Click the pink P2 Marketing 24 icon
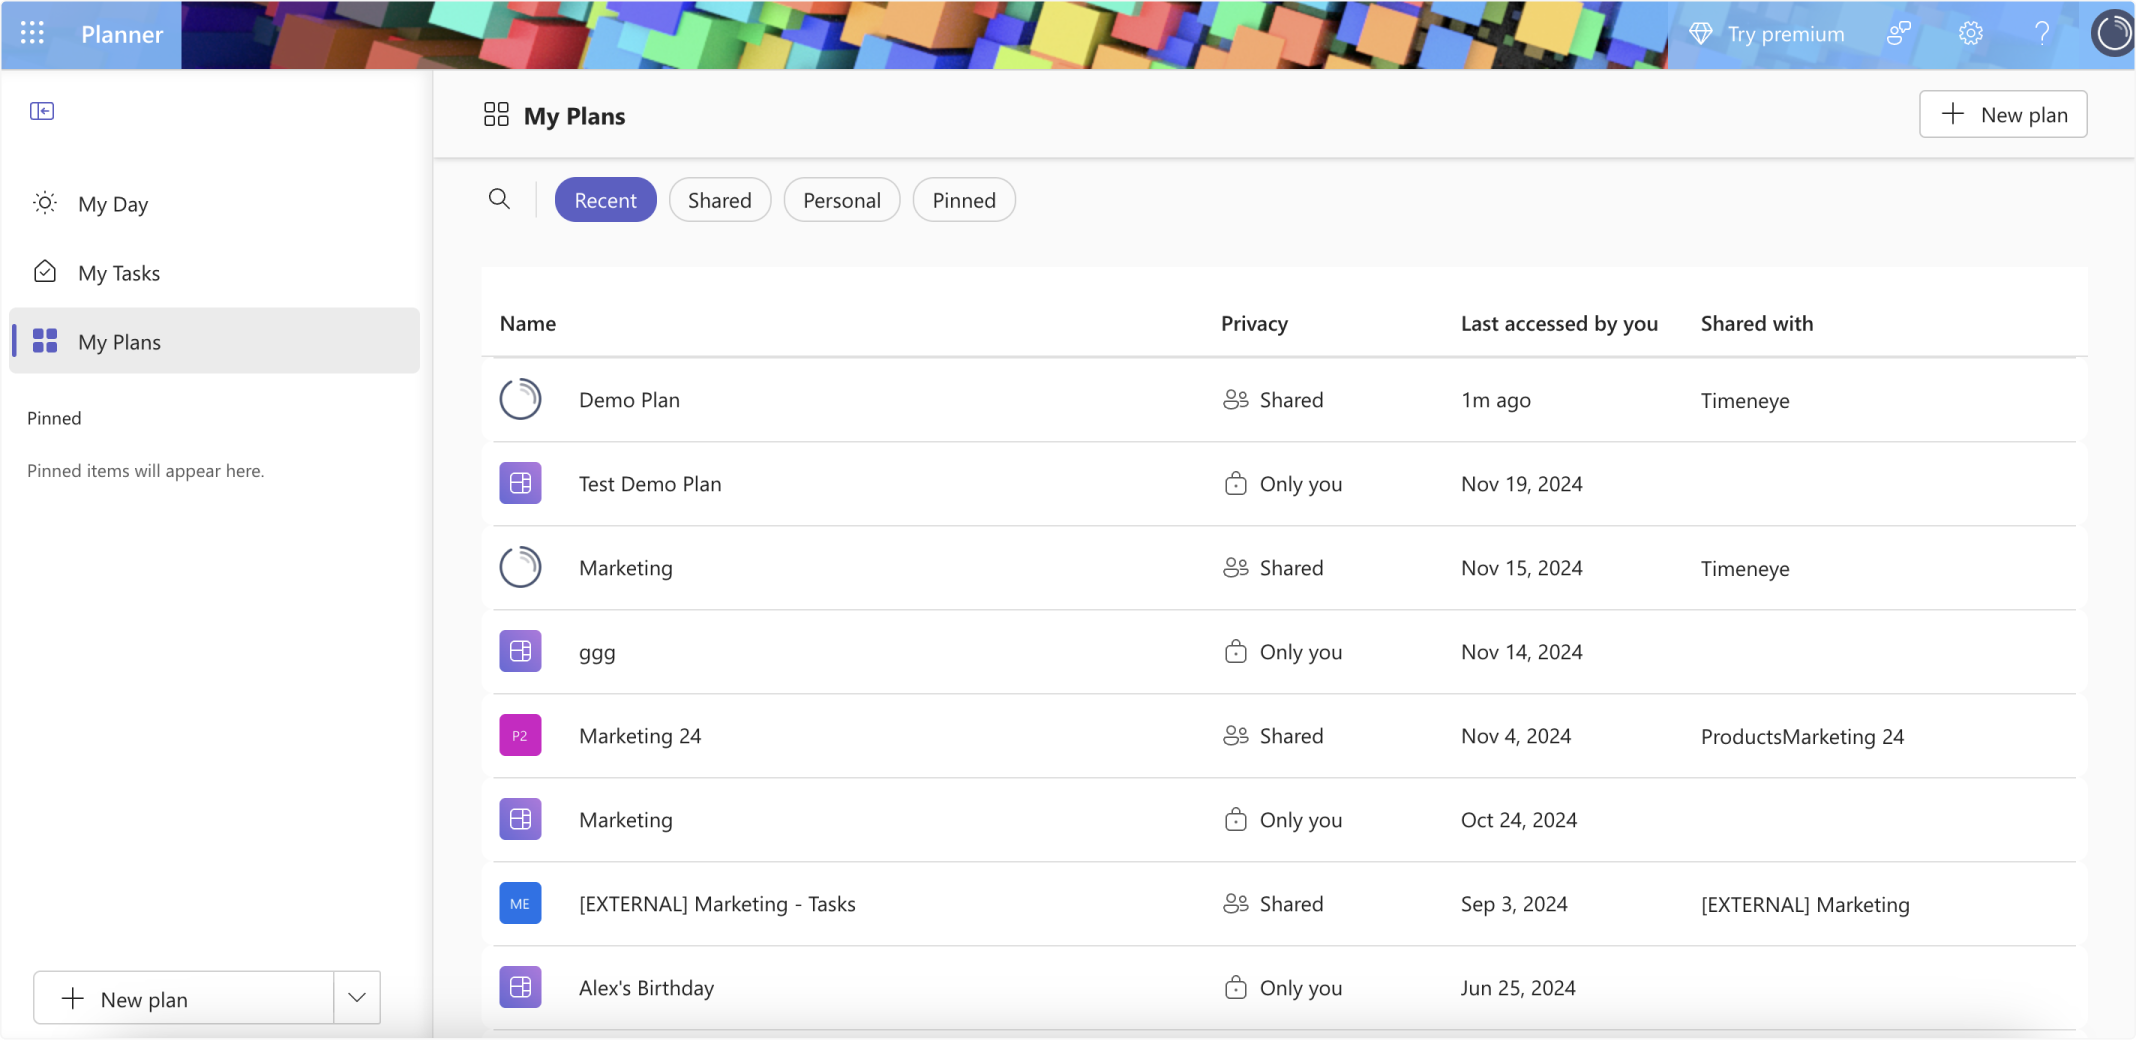2136x1040 pixels. 520,735
